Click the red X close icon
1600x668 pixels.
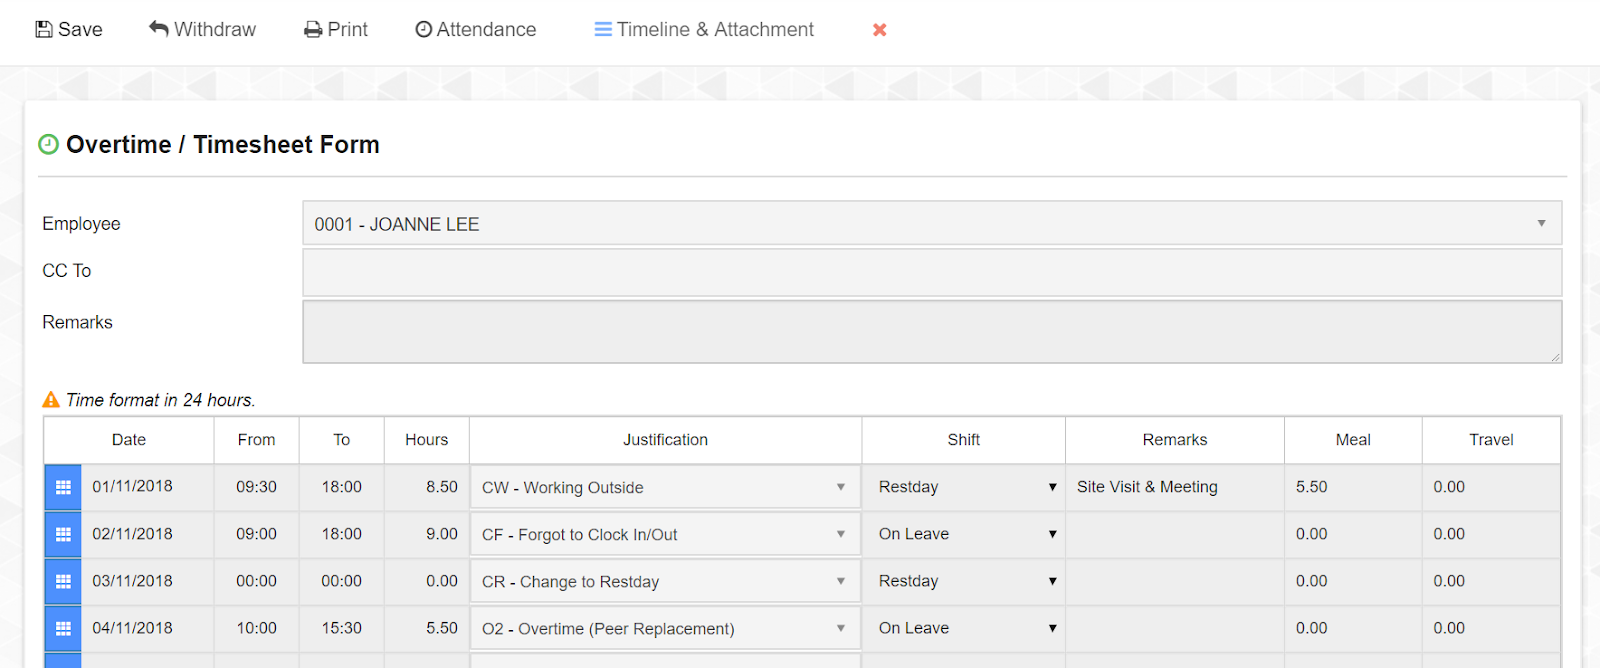point(879,30)
